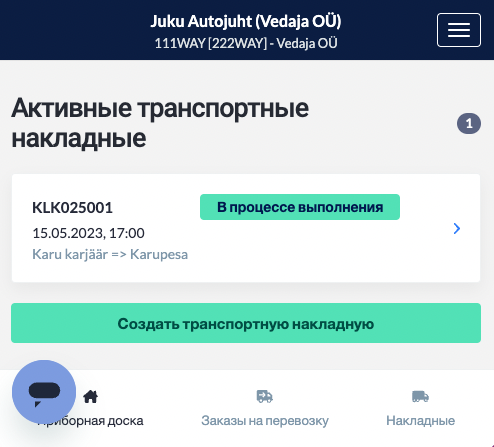Image resolution: width=494 pixels, height=447 pixels.
Task: Open waybill number KLK025001
Action: [72, 208]
